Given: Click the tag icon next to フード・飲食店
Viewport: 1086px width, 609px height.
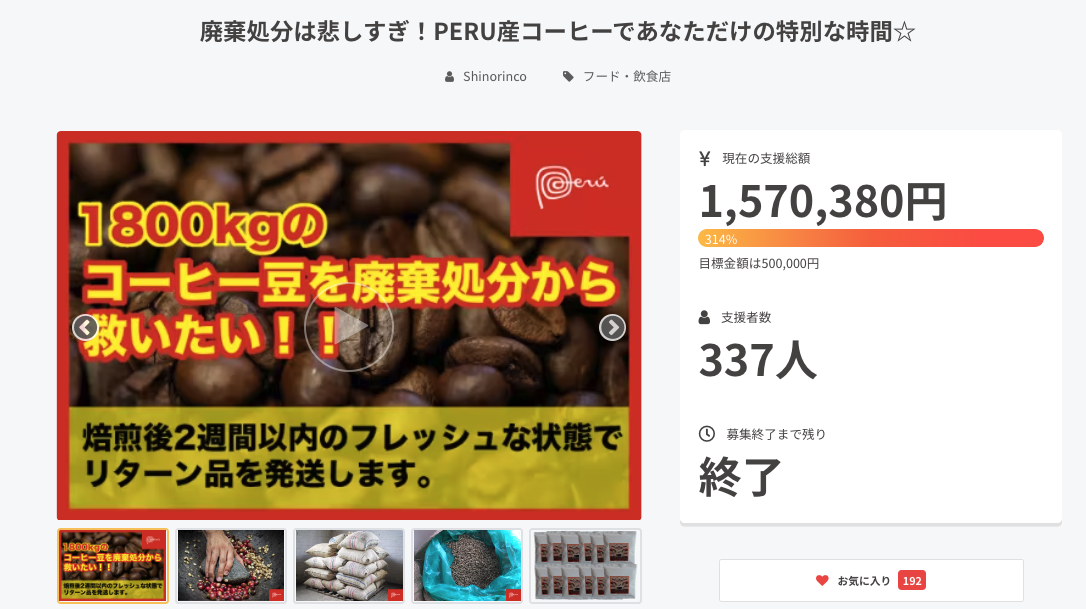Looking at the screenshot, I should pos(568,77).
